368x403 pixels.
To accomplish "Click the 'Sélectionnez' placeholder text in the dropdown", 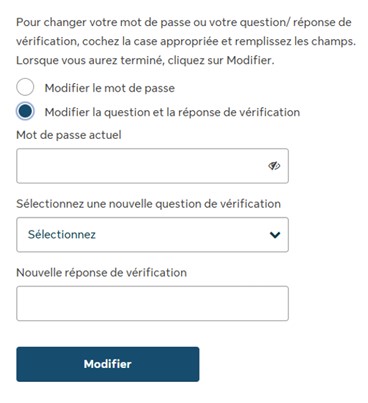I will tap(62, 234).
